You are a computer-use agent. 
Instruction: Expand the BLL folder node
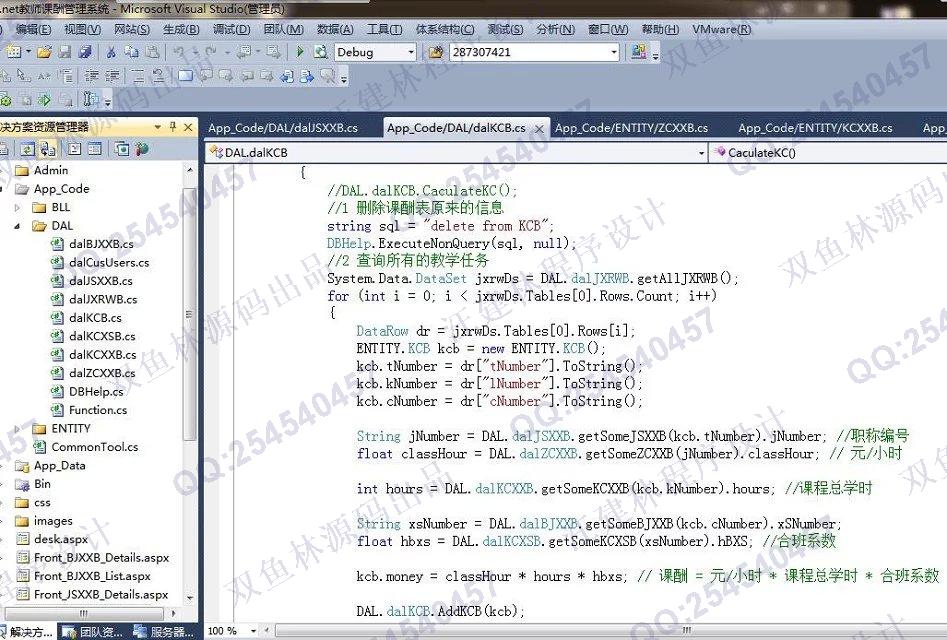point(17,208)
